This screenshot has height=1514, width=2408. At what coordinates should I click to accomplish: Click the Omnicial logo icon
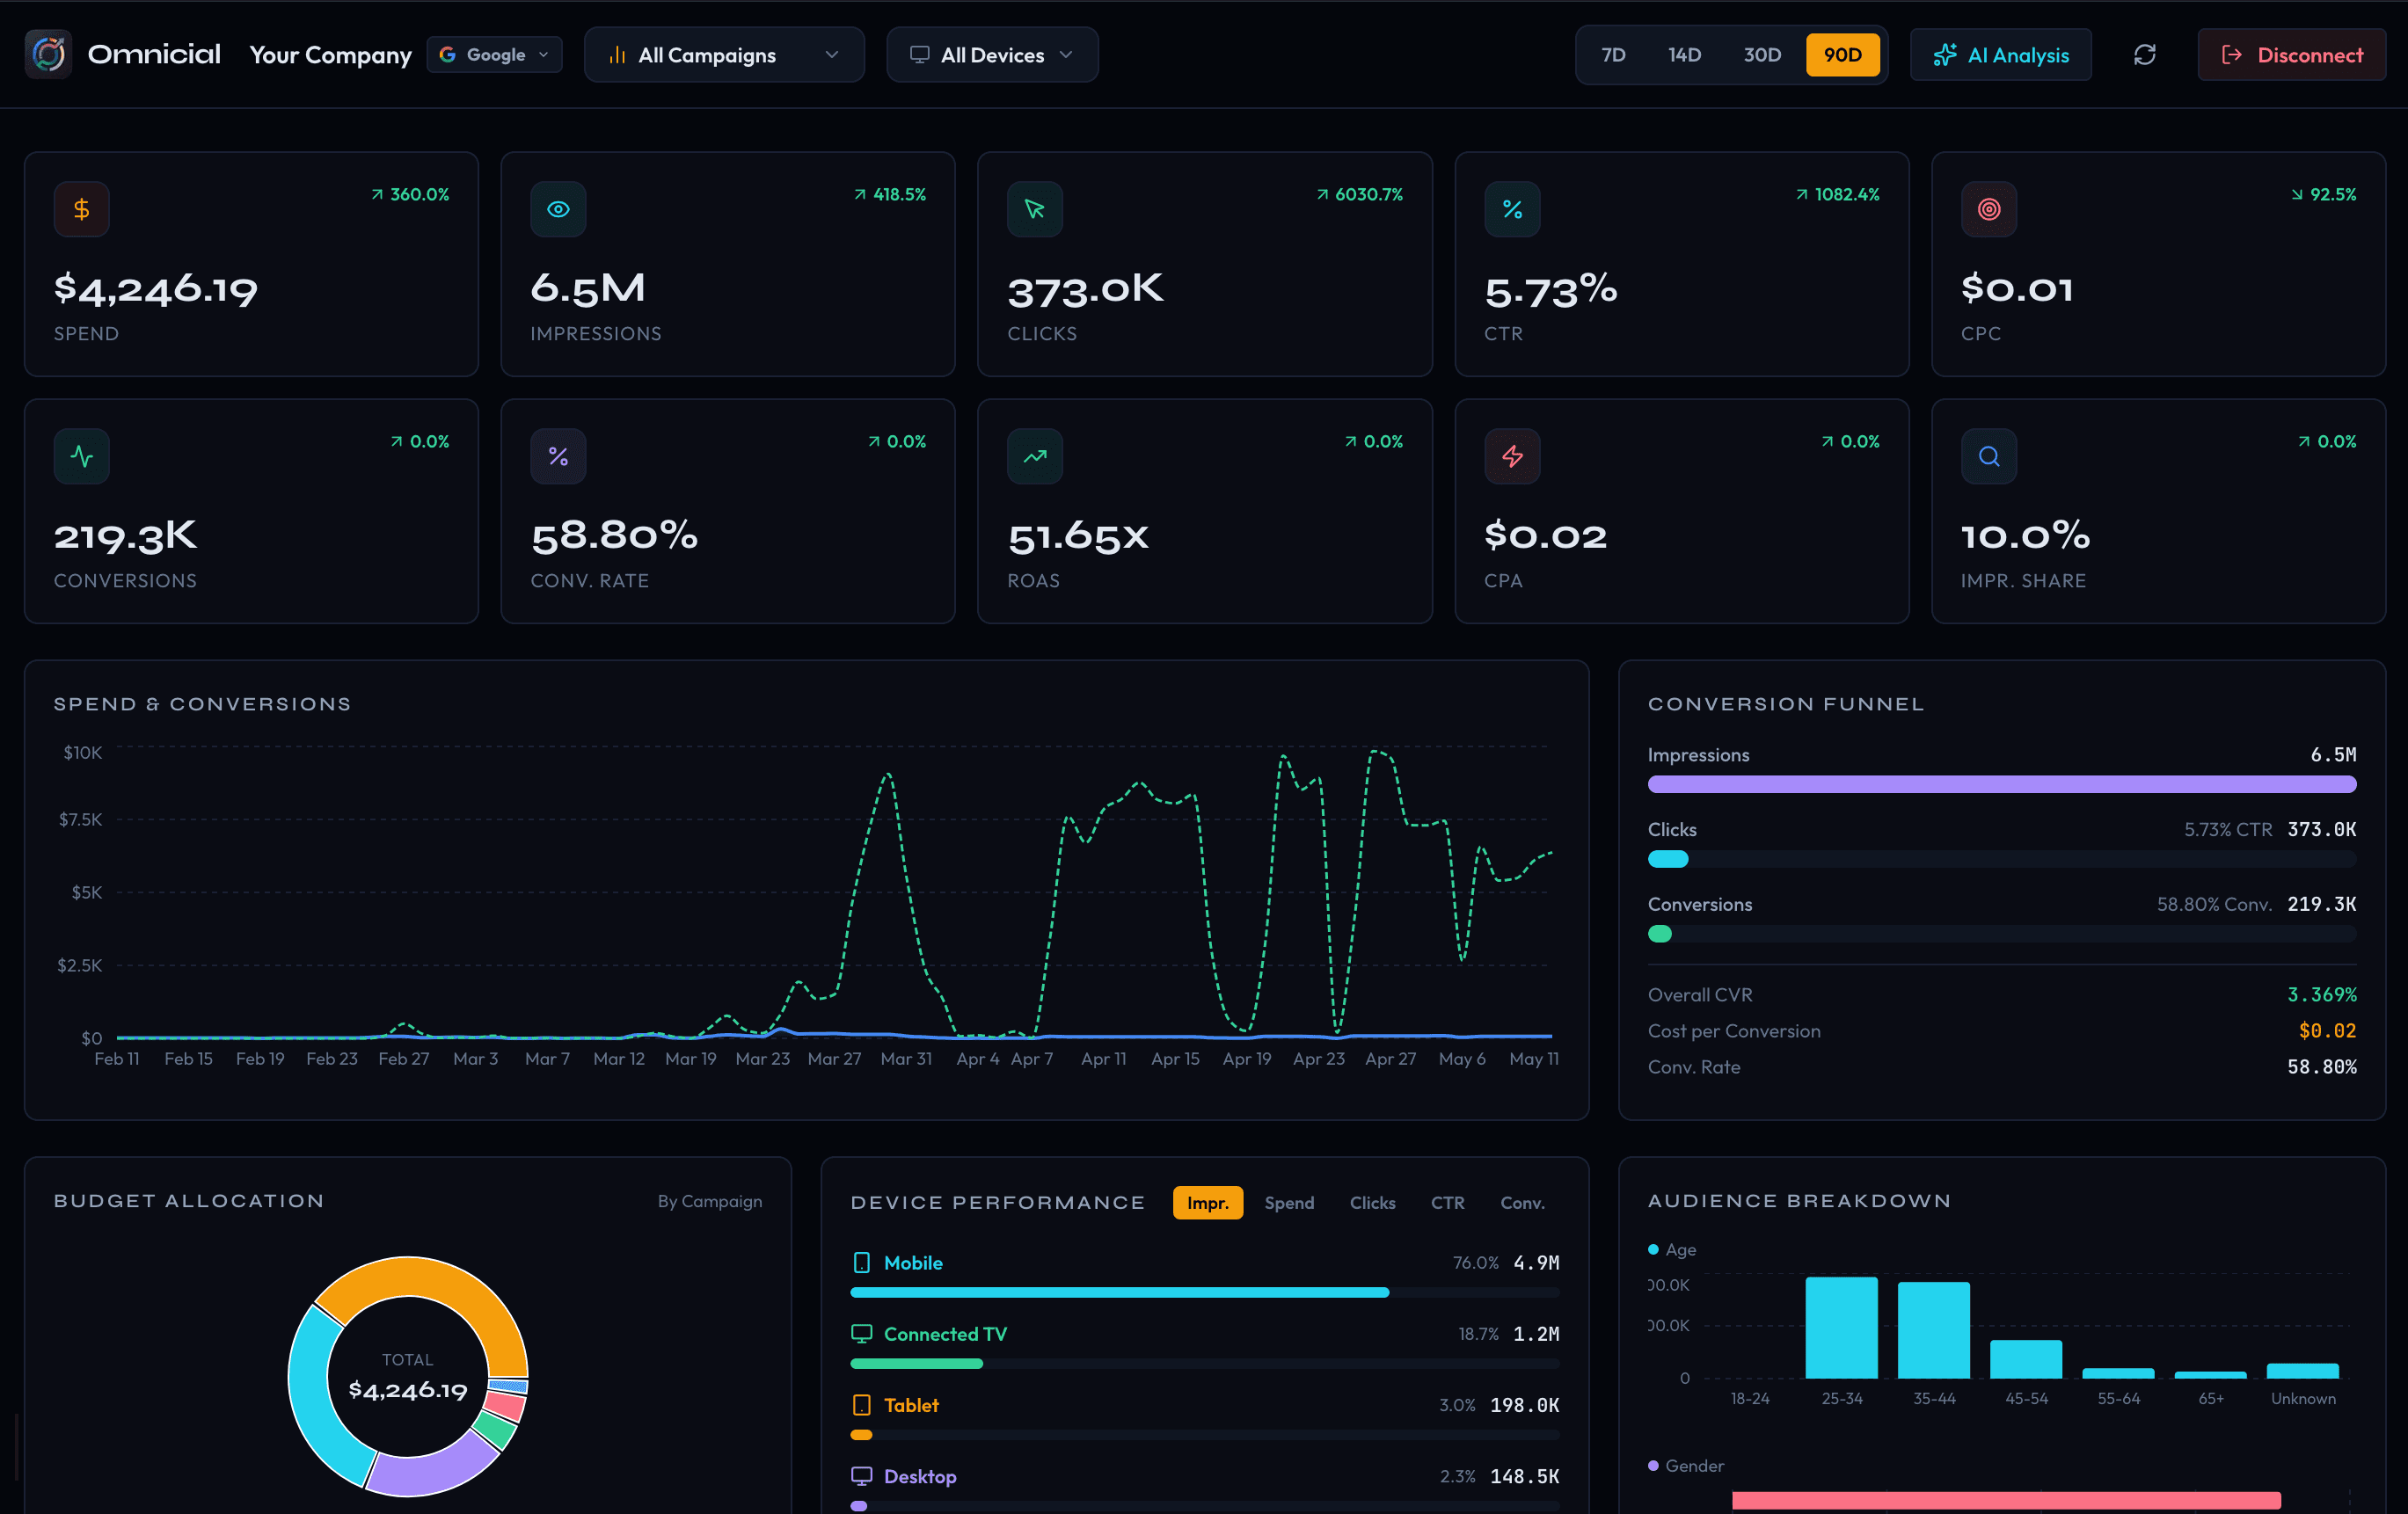click(x=48, y=54)
